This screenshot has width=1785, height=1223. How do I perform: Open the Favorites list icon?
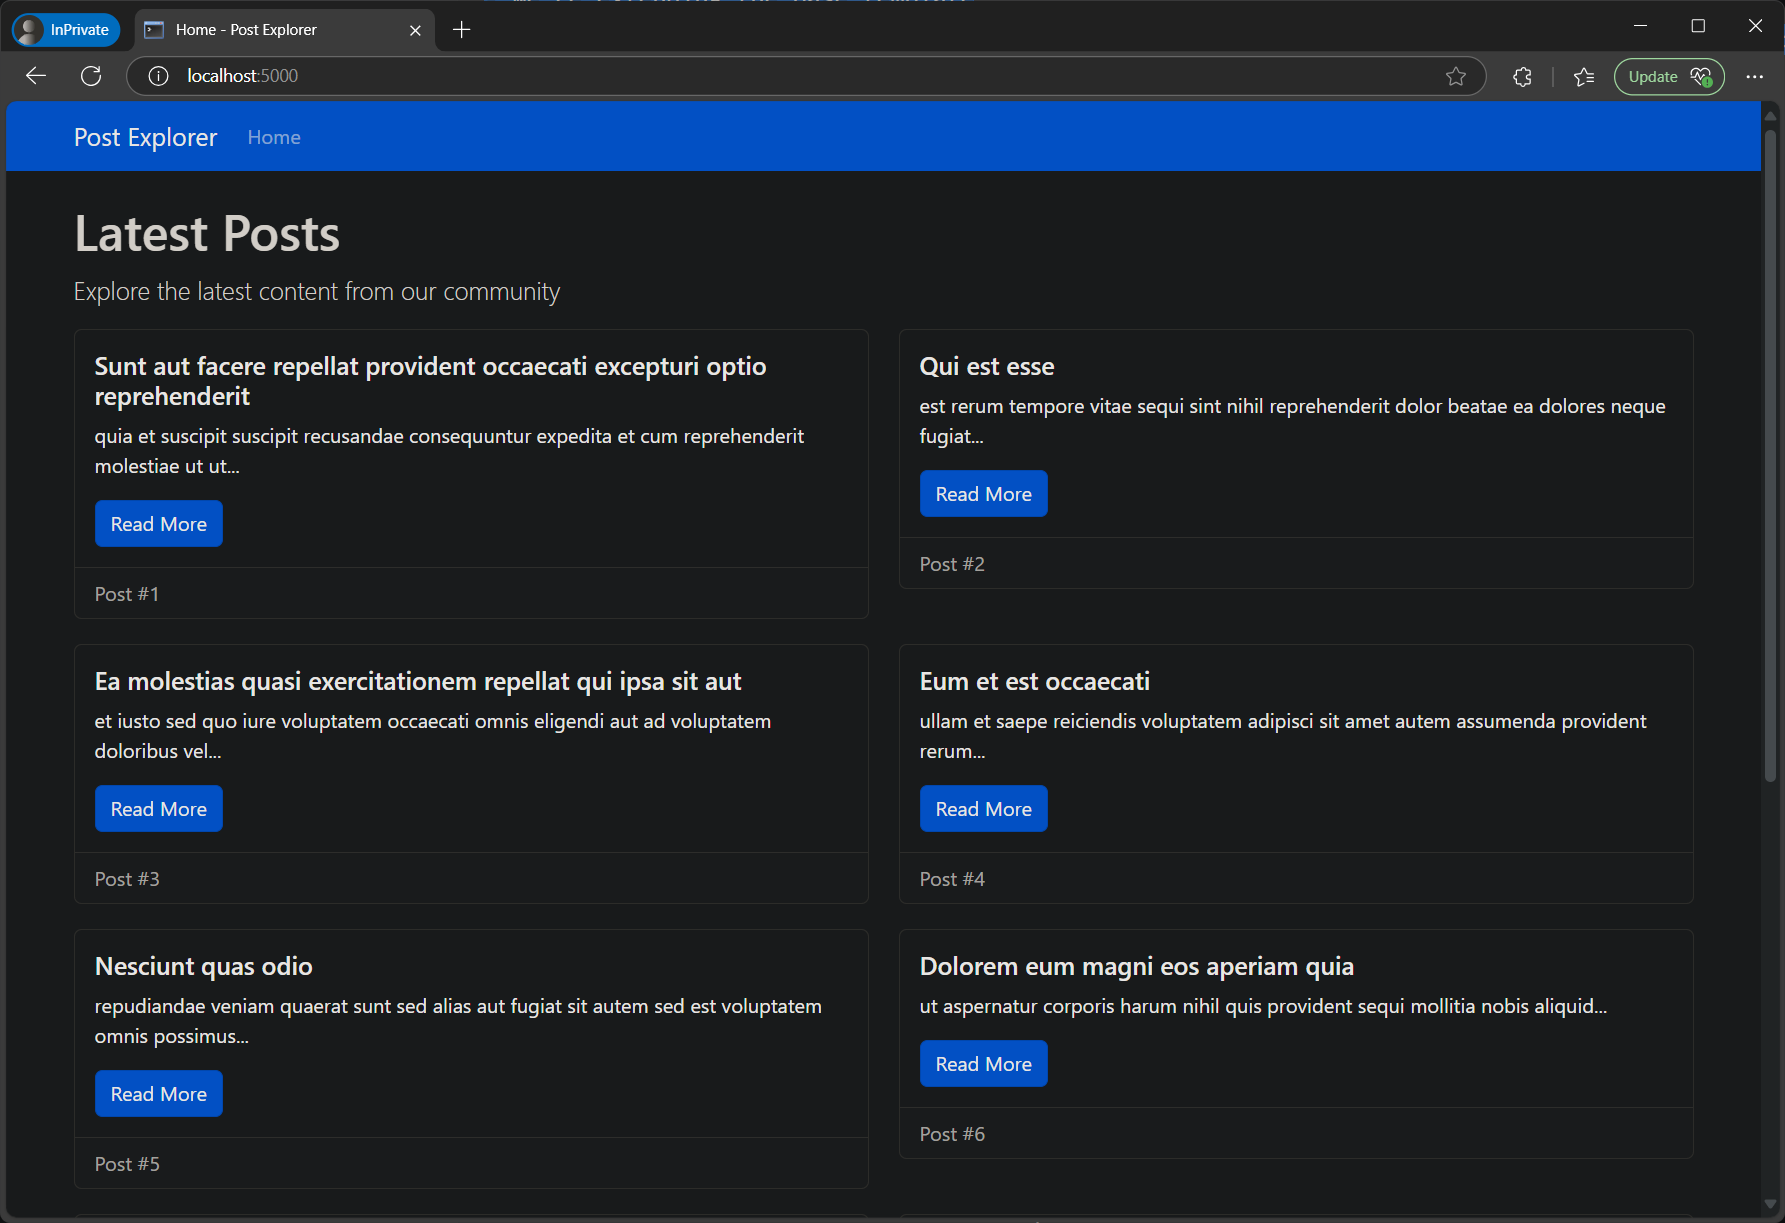1584,76
